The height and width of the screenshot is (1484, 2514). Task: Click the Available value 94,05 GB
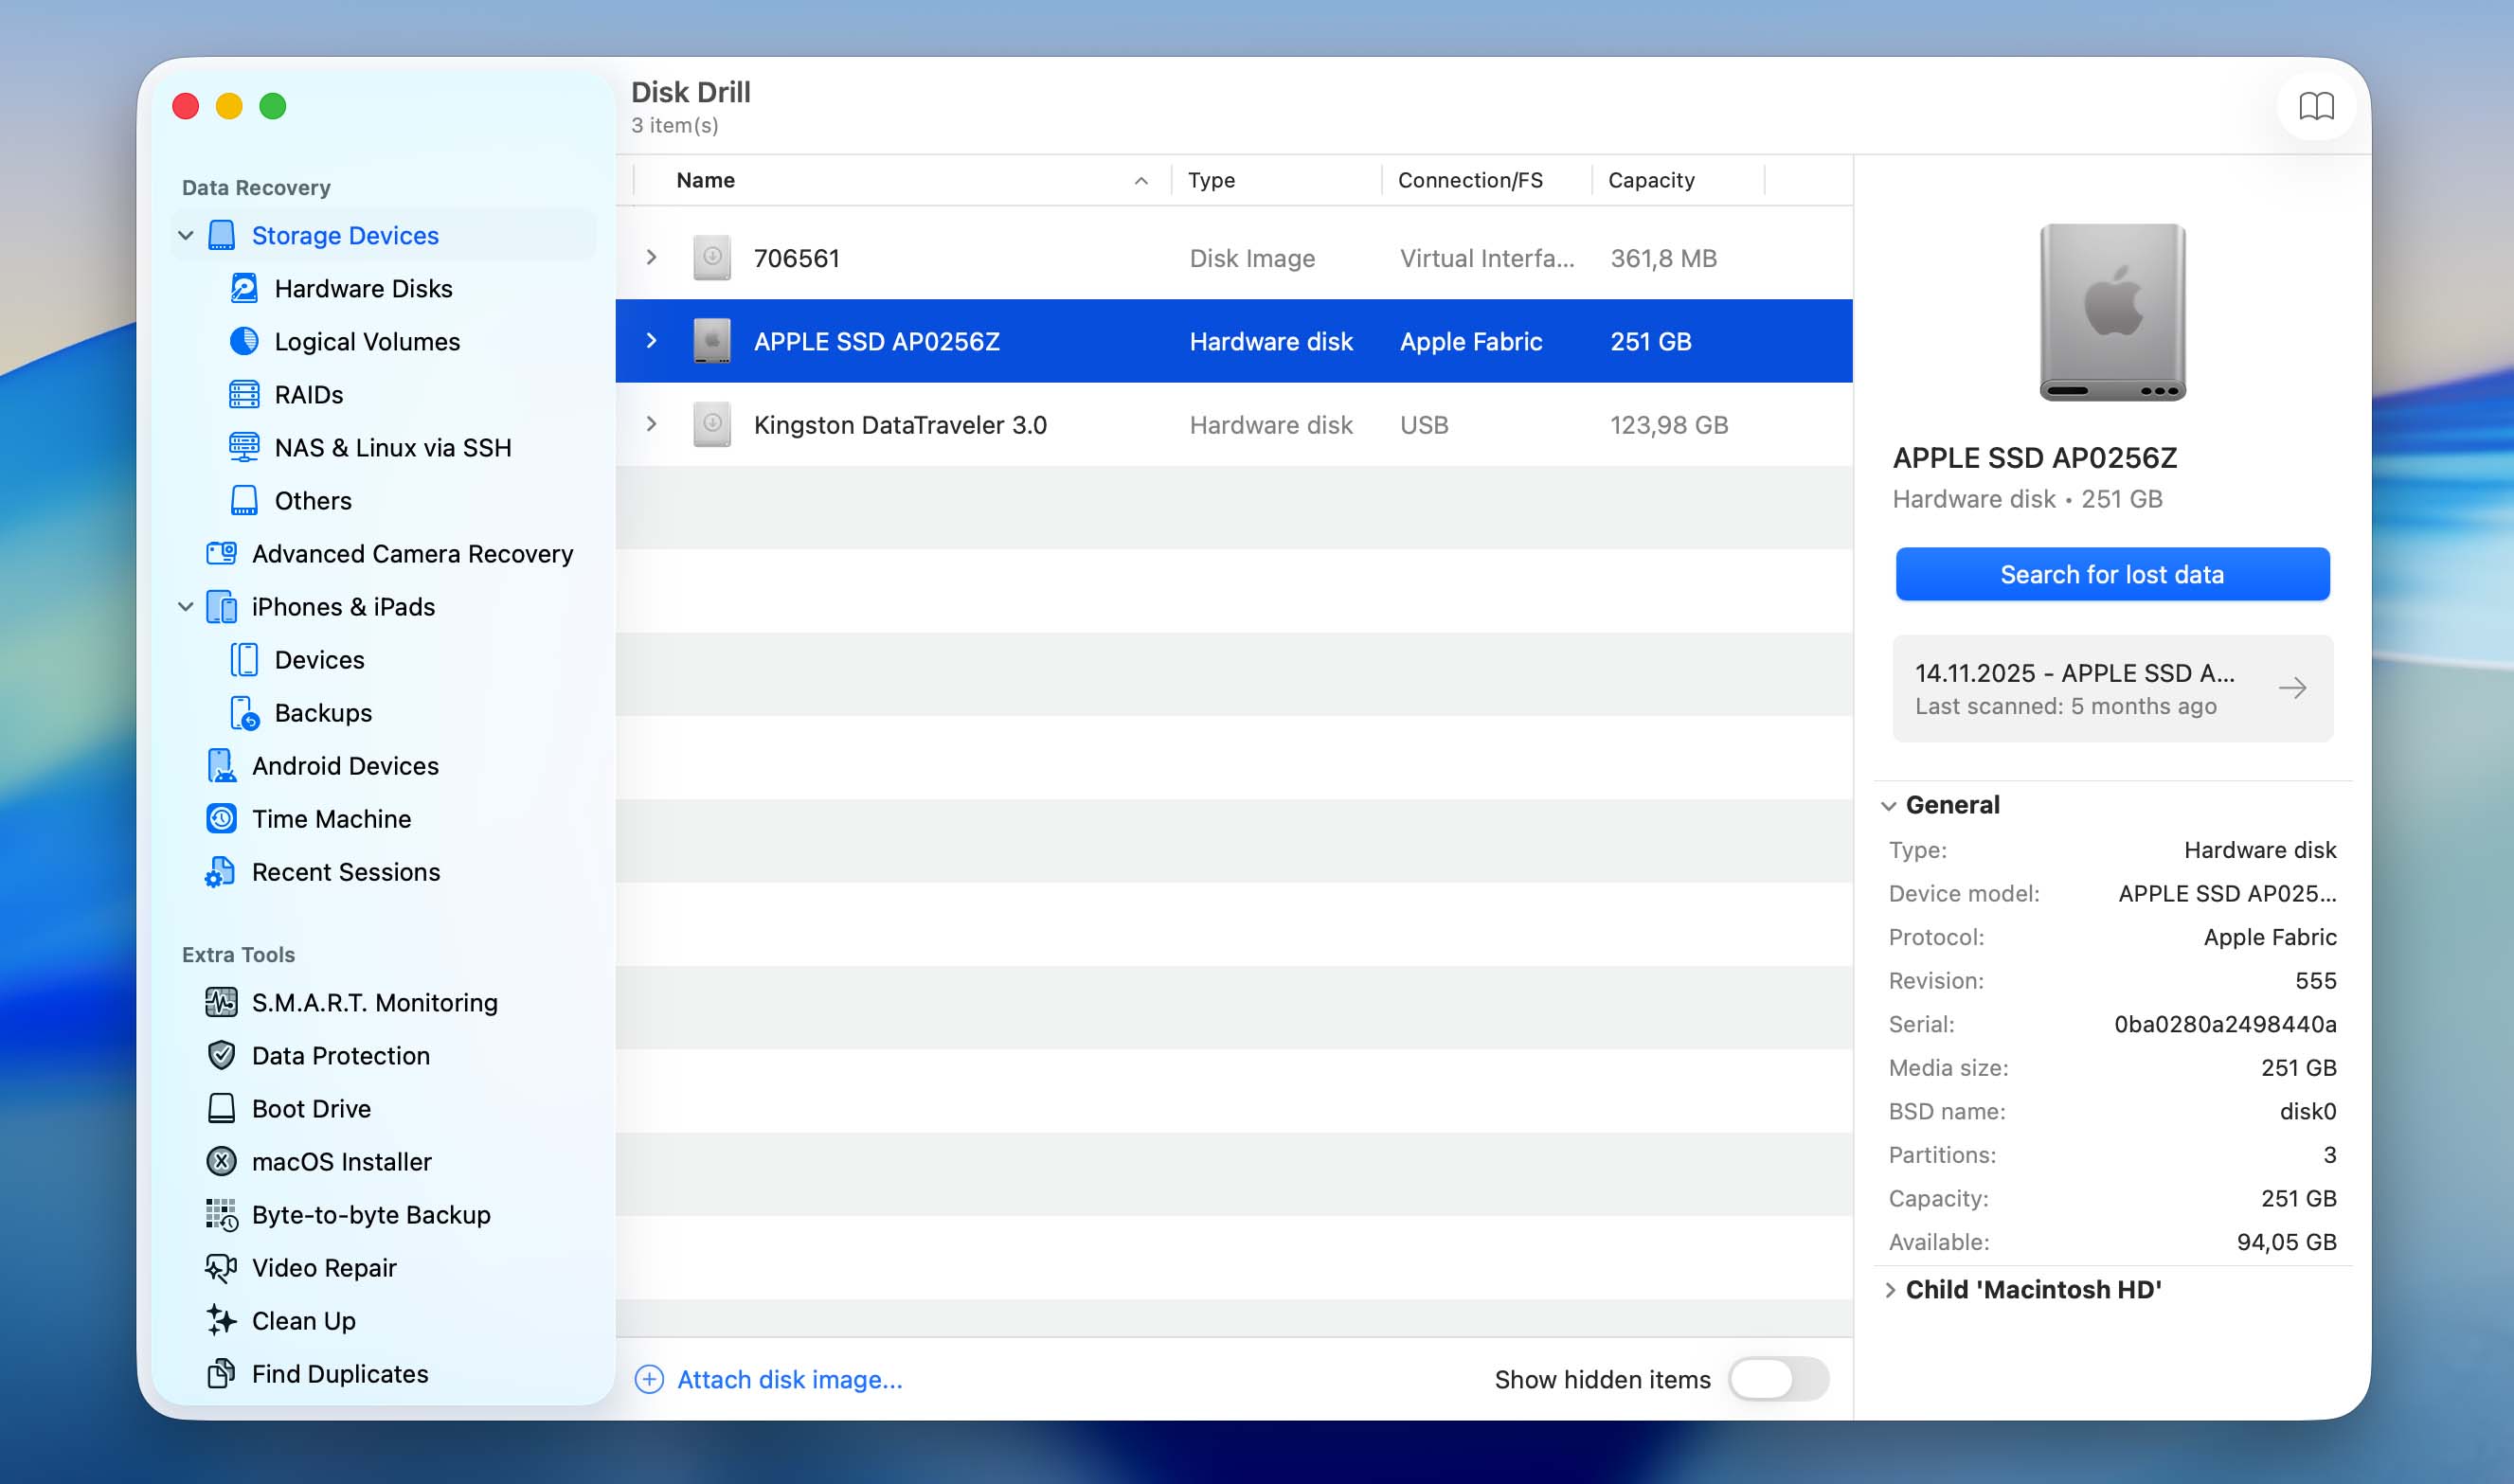tap(2286, 1242)
